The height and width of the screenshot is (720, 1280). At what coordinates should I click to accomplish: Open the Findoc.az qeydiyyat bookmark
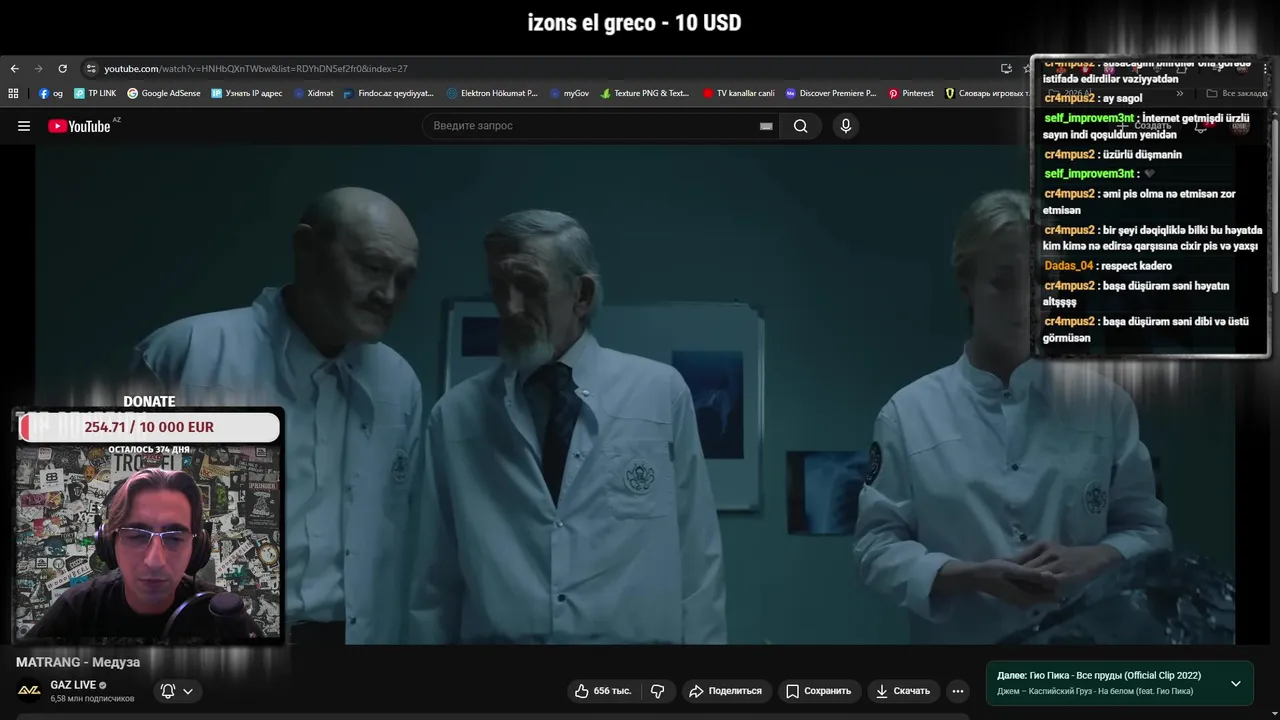tap(388, 93)
